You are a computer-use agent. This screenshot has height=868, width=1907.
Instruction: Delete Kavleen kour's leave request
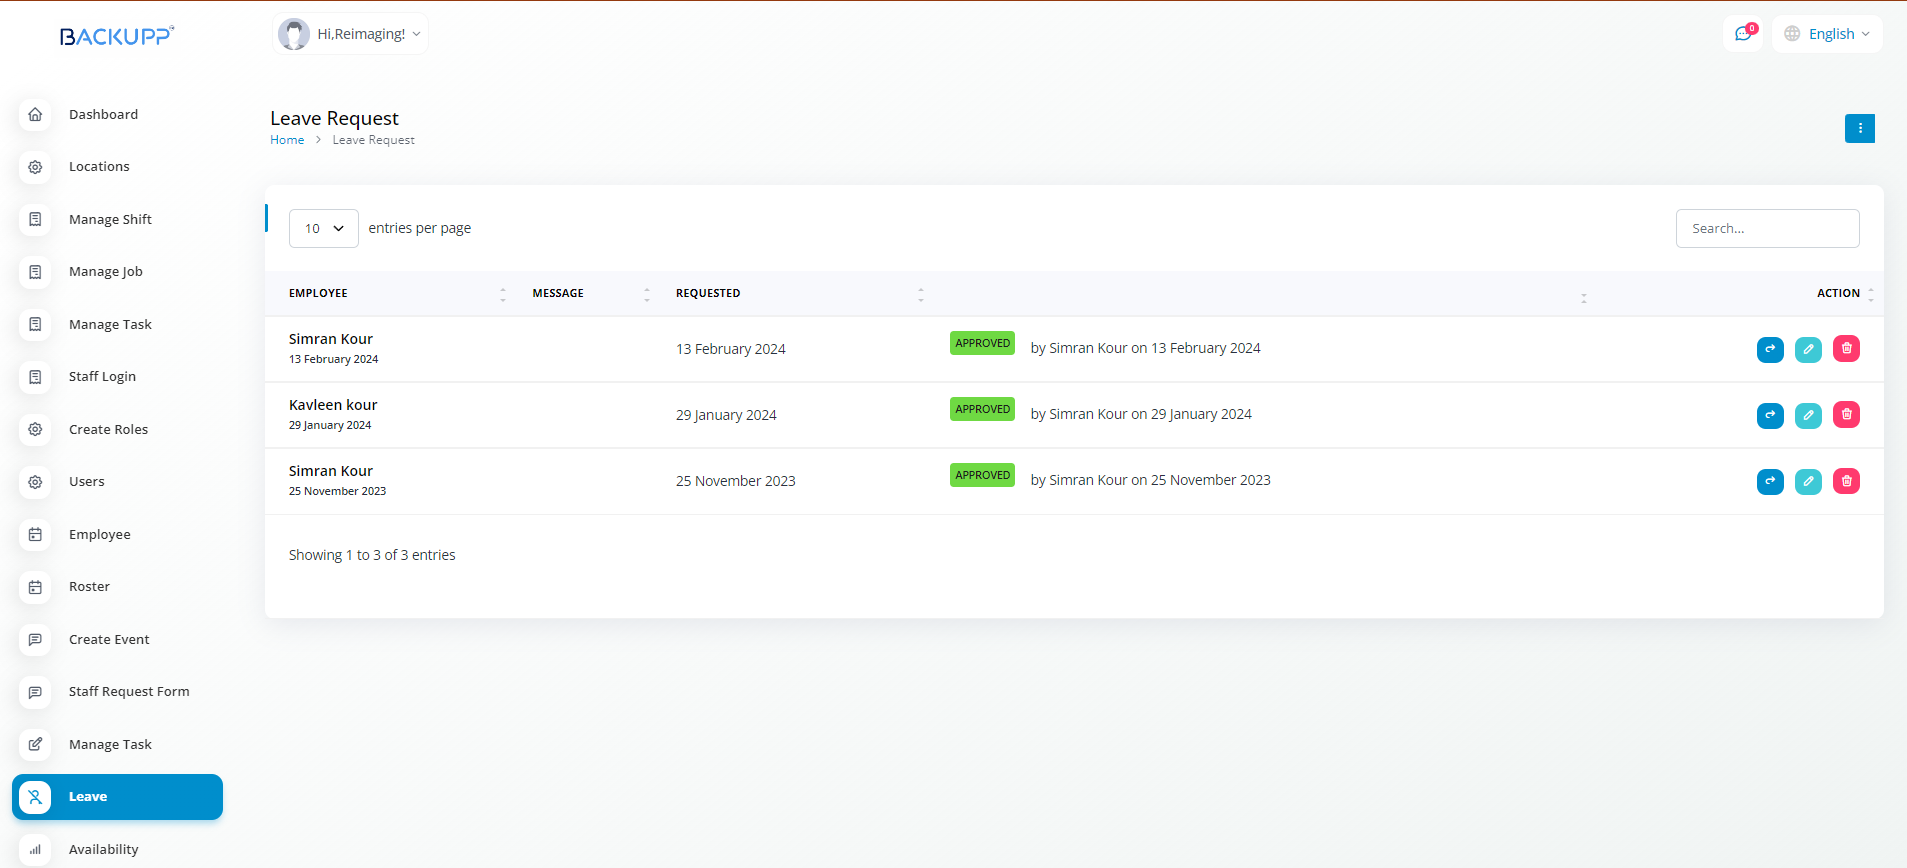1846,415
